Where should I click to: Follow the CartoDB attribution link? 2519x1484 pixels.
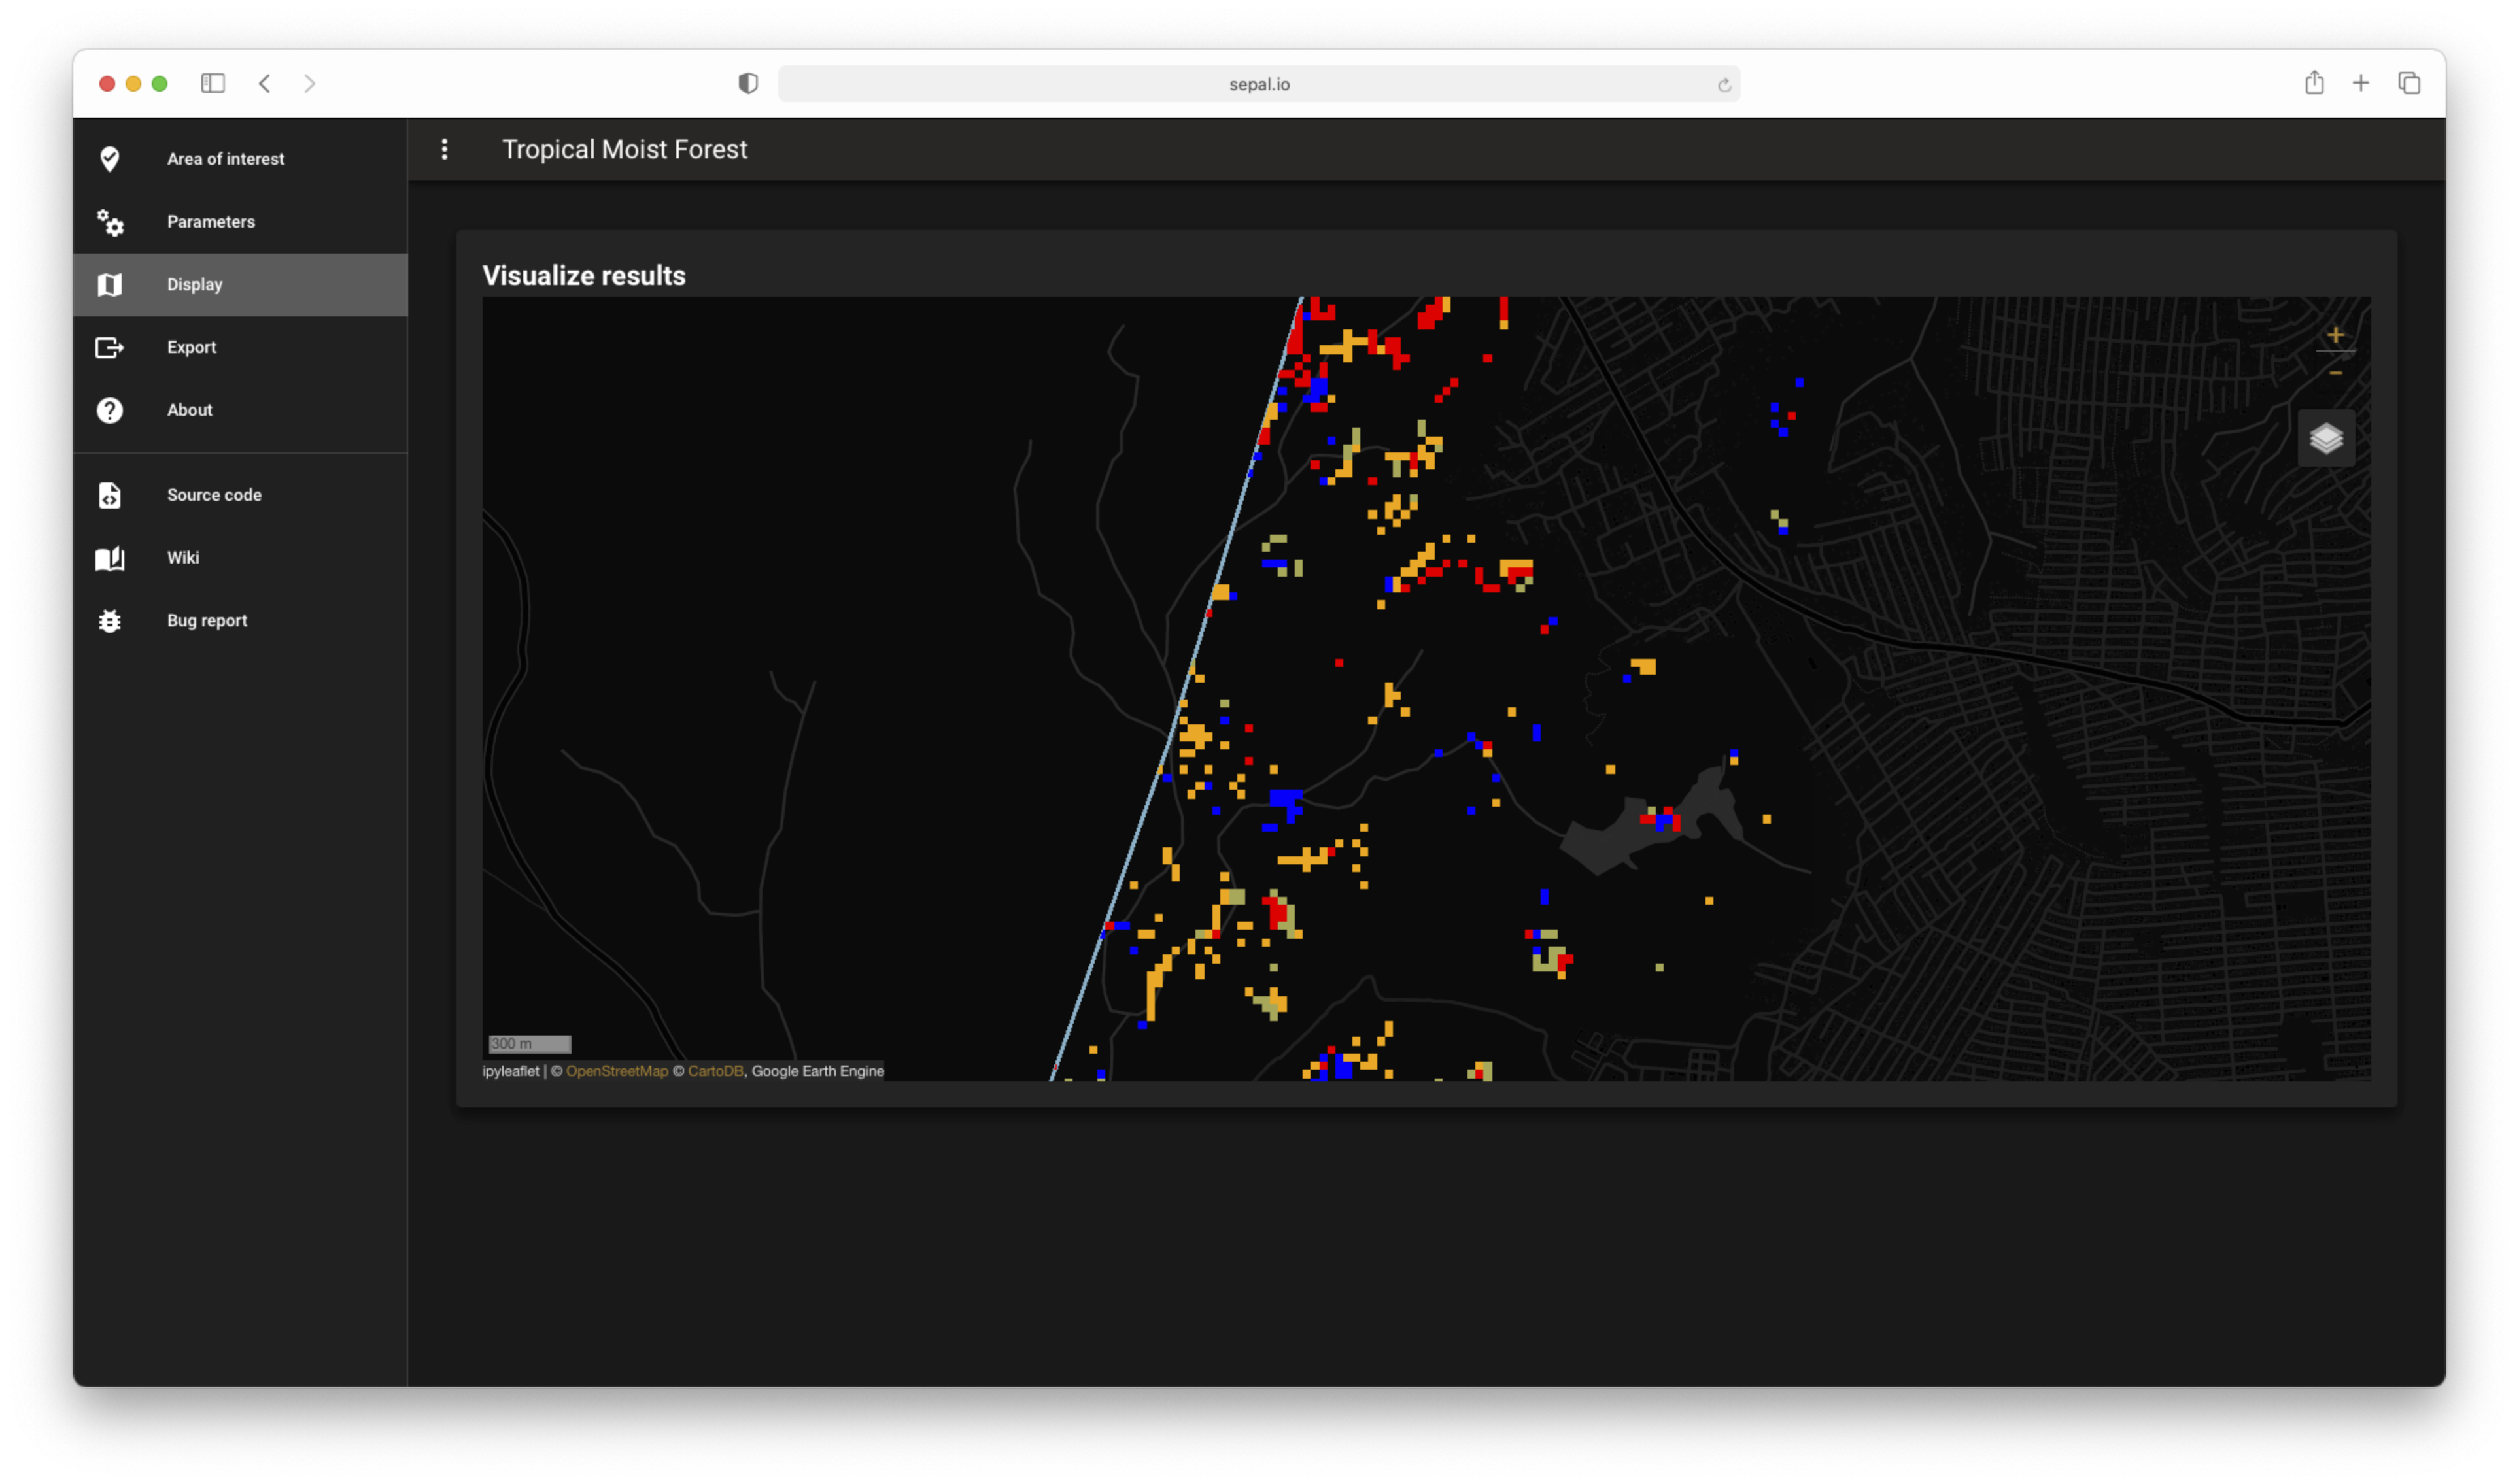pyautogui.click(x=715, y=1071)
